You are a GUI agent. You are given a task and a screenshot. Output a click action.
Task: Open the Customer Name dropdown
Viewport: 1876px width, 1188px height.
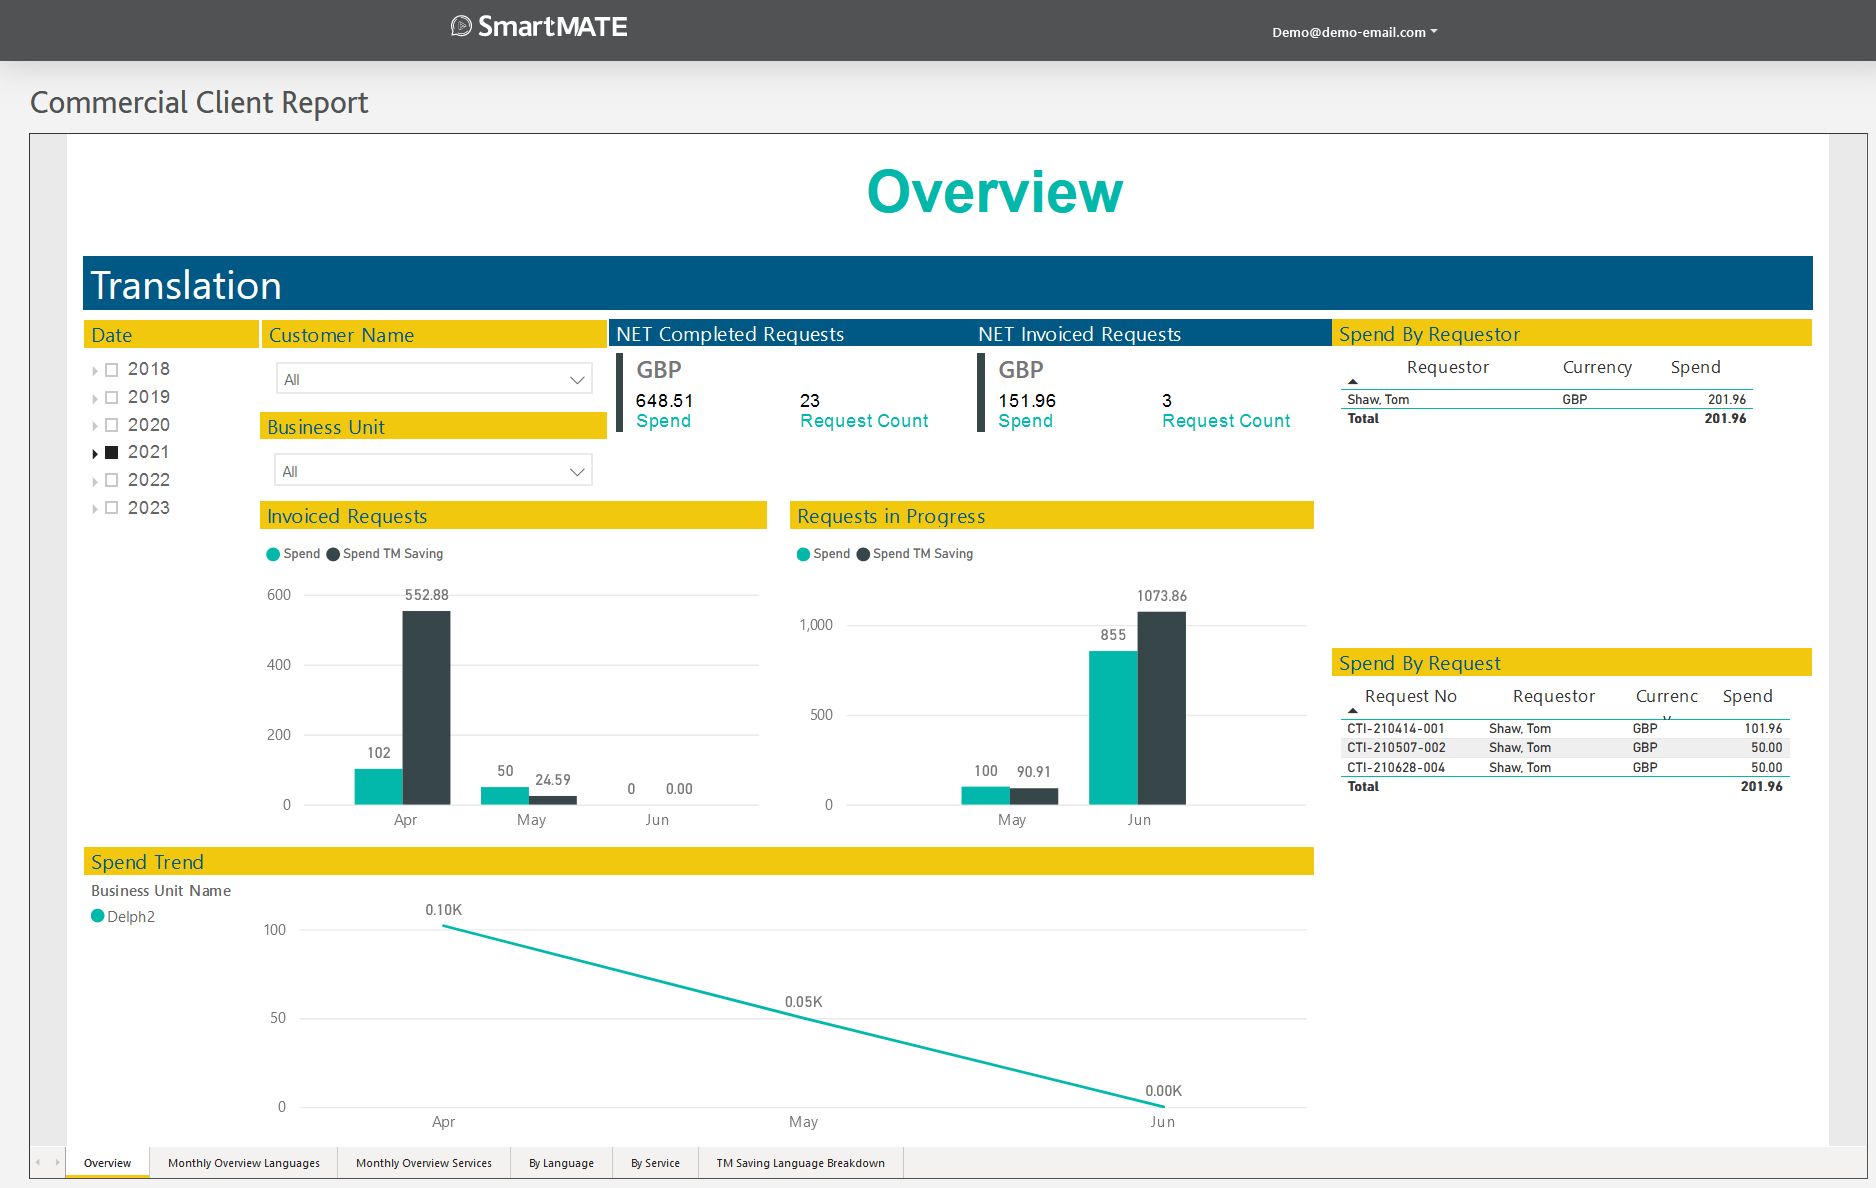(x=434, y=379)
